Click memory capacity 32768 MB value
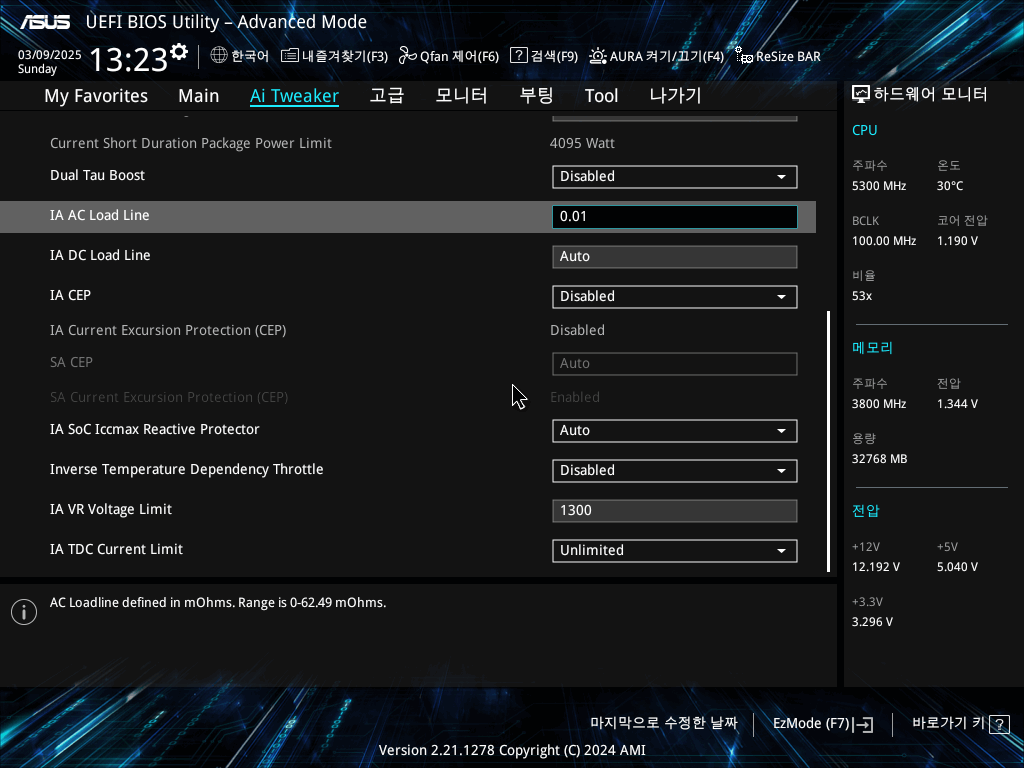The image size is (1024, 768). click(879, 459)
